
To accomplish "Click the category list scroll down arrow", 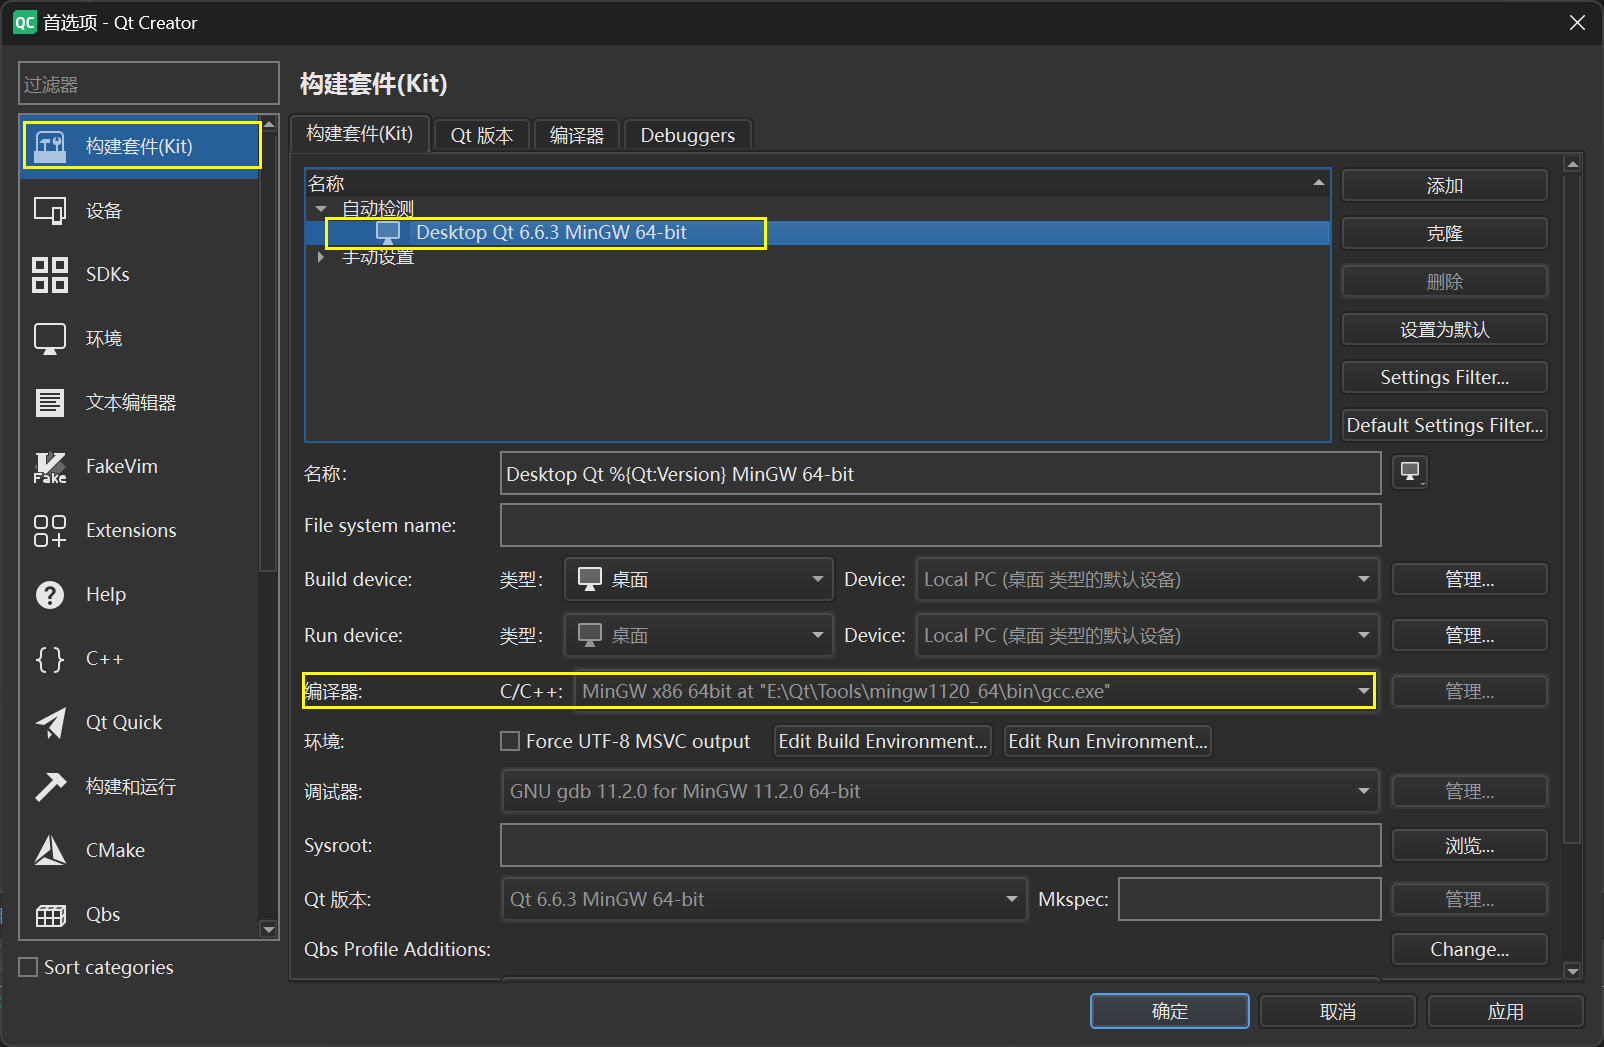I will pyautogui.click(x=268, y=929).
